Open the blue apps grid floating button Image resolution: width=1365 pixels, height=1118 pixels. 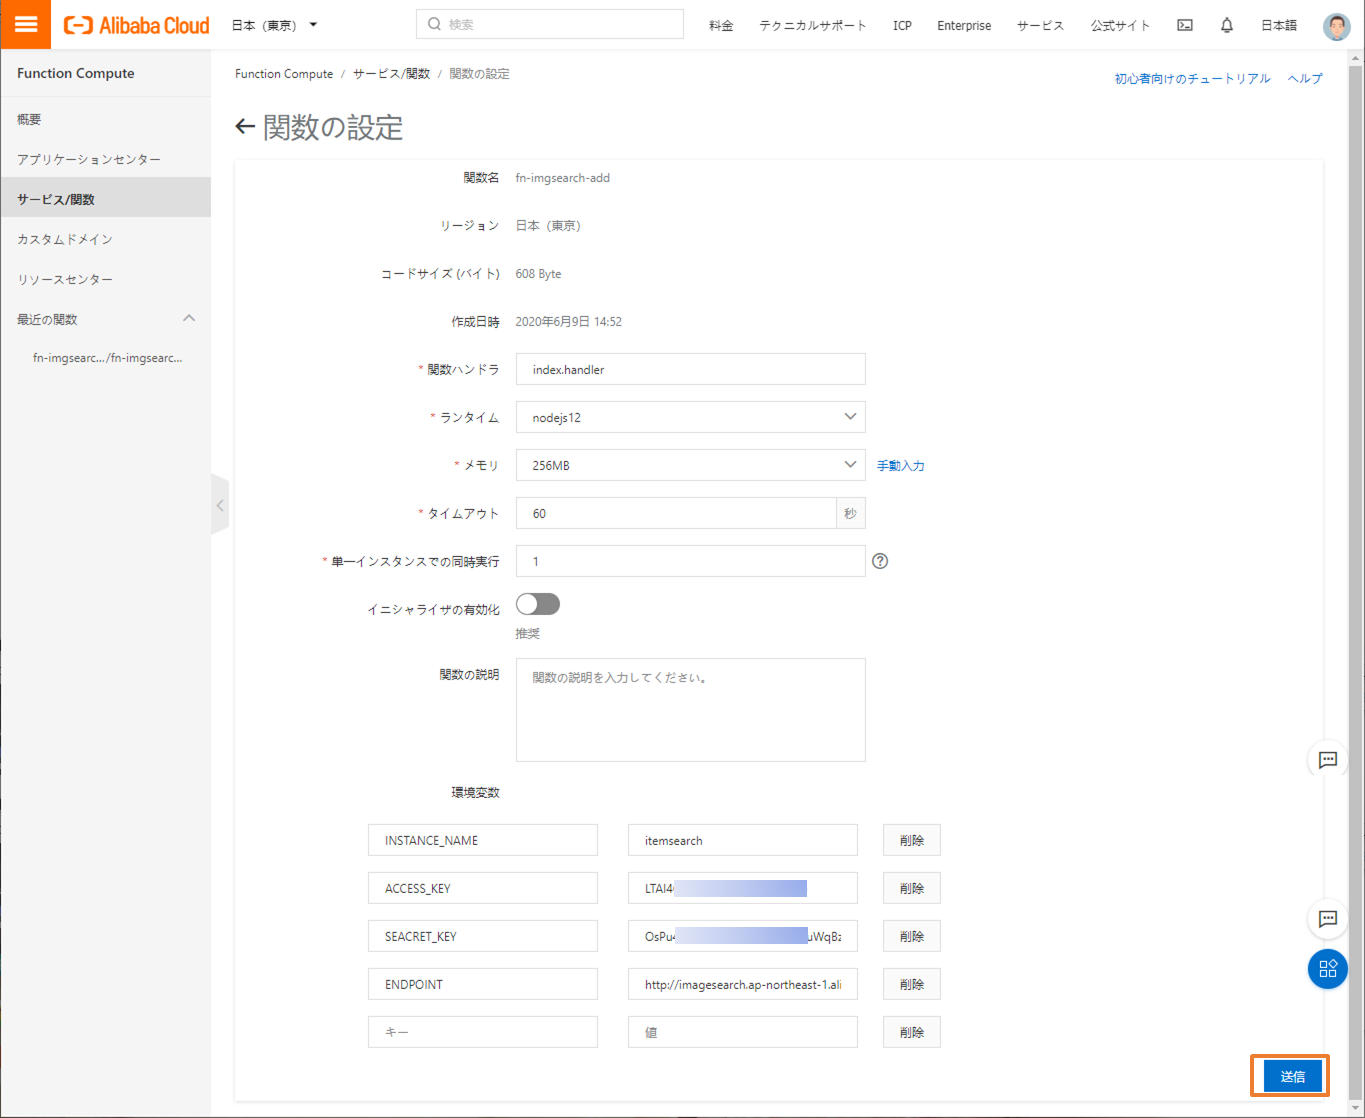[x=1328, y=968]
